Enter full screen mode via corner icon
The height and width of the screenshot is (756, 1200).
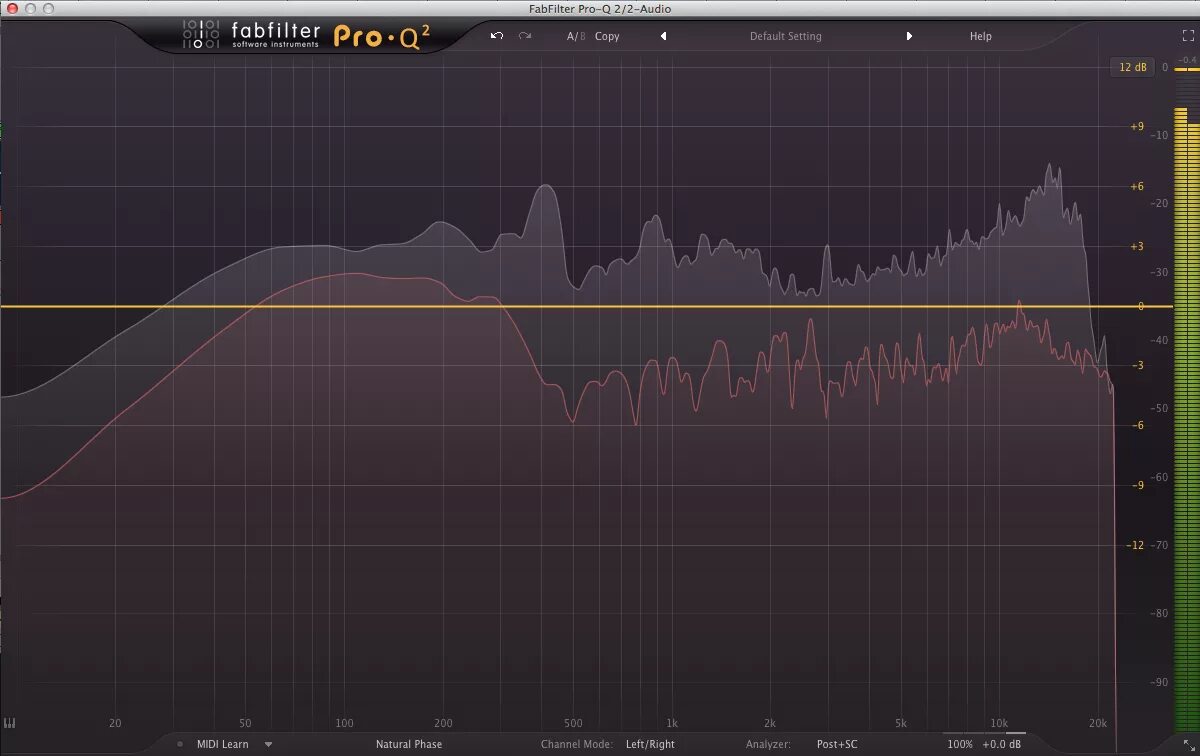point(1188,35)
